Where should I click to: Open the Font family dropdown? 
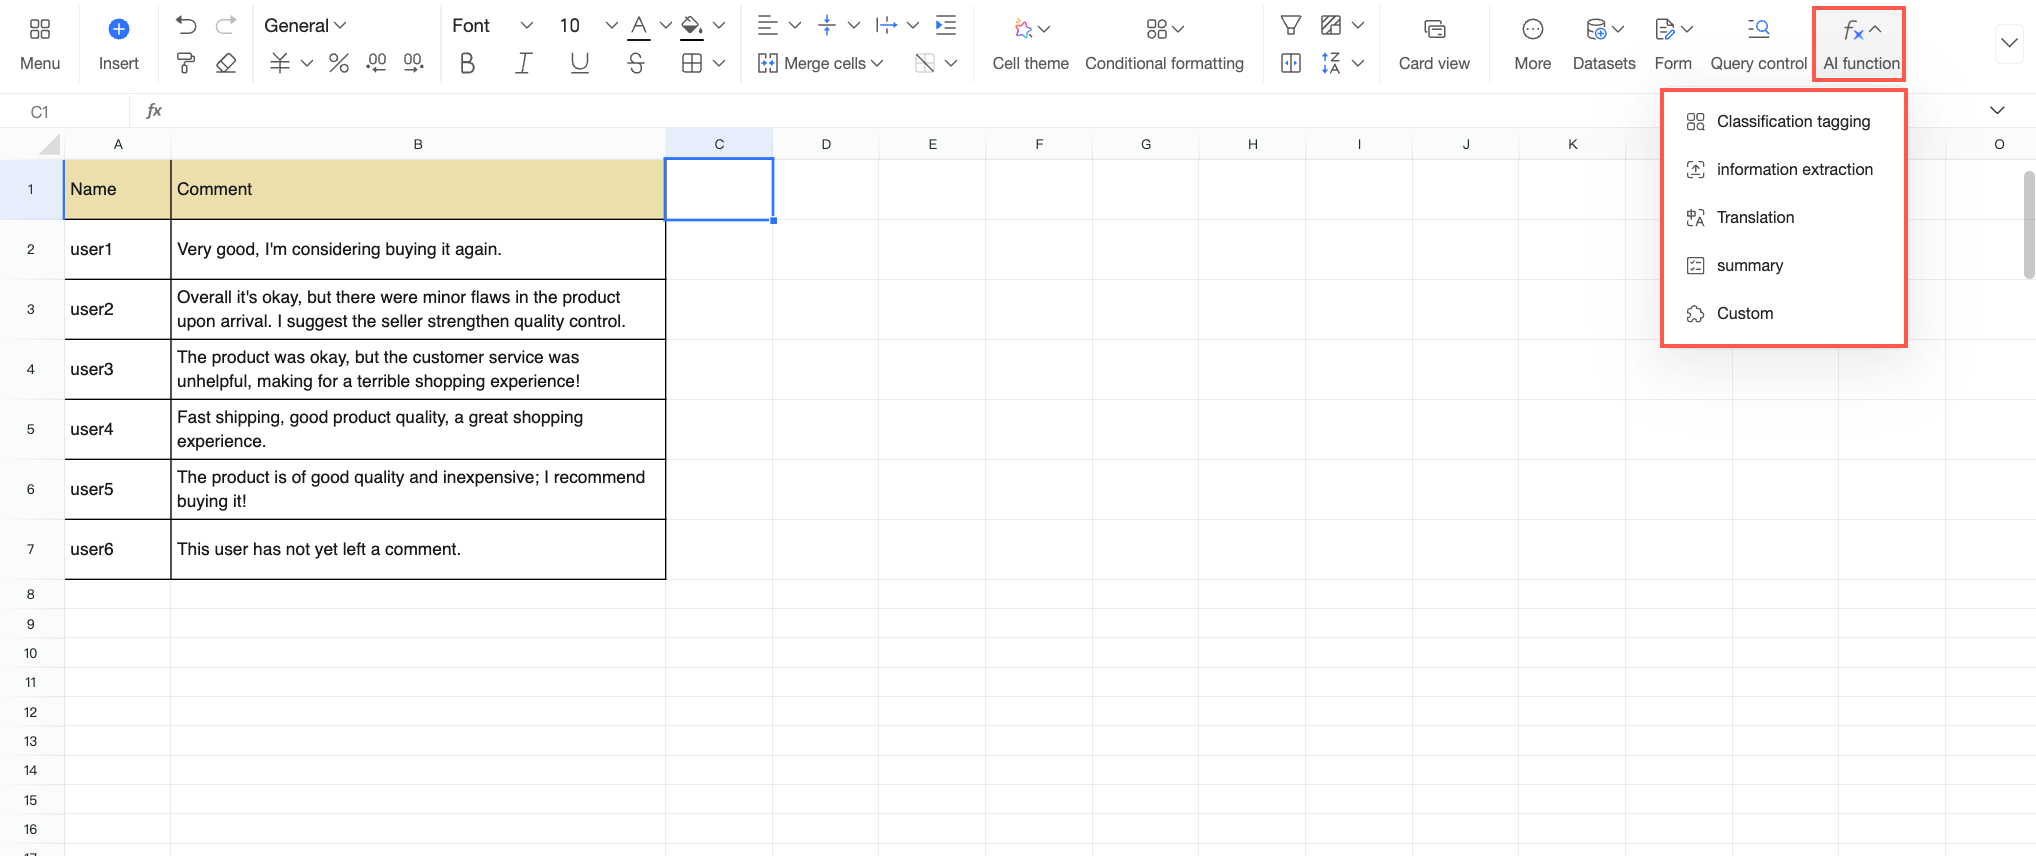pyautogui.click(x=492, y=26)
